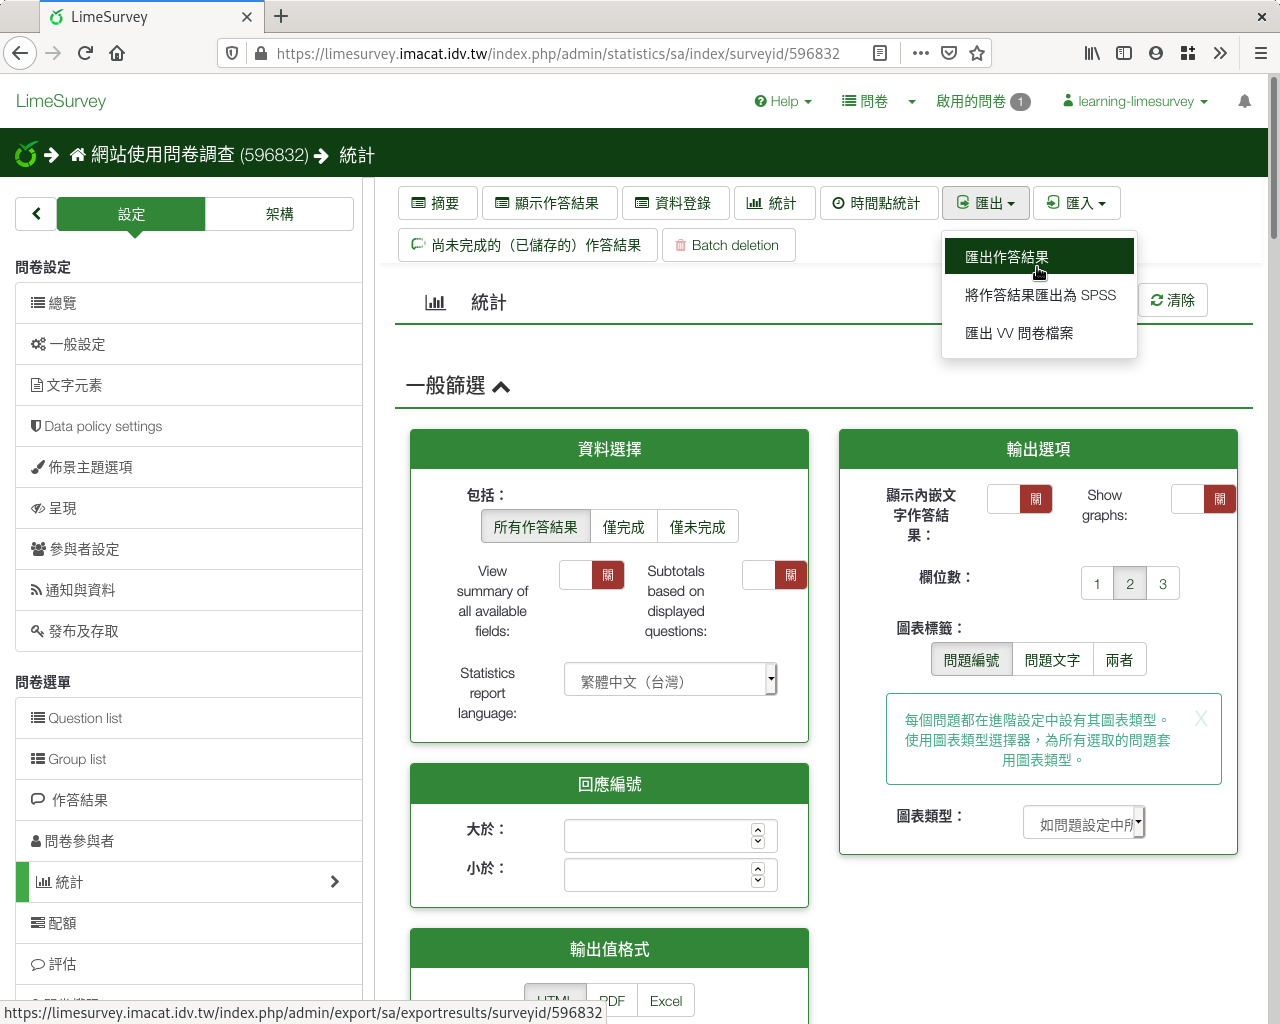Select 兩者 chart label option
This screenshot has height=1024, width=1280.
pos(1119,660)
